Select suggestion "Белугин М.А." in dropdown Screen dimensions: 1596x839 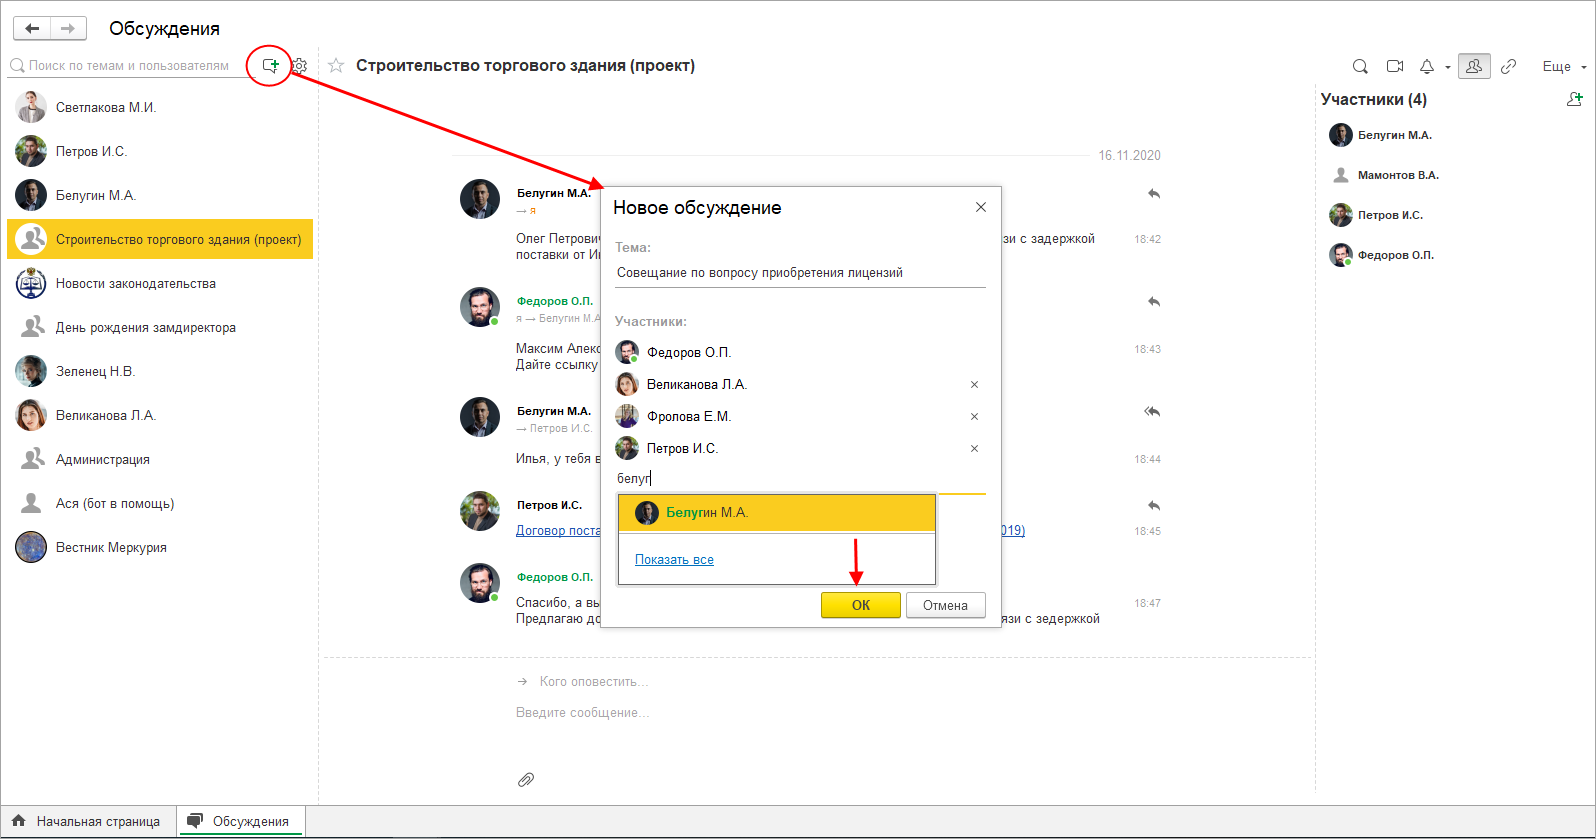[777, 513]
